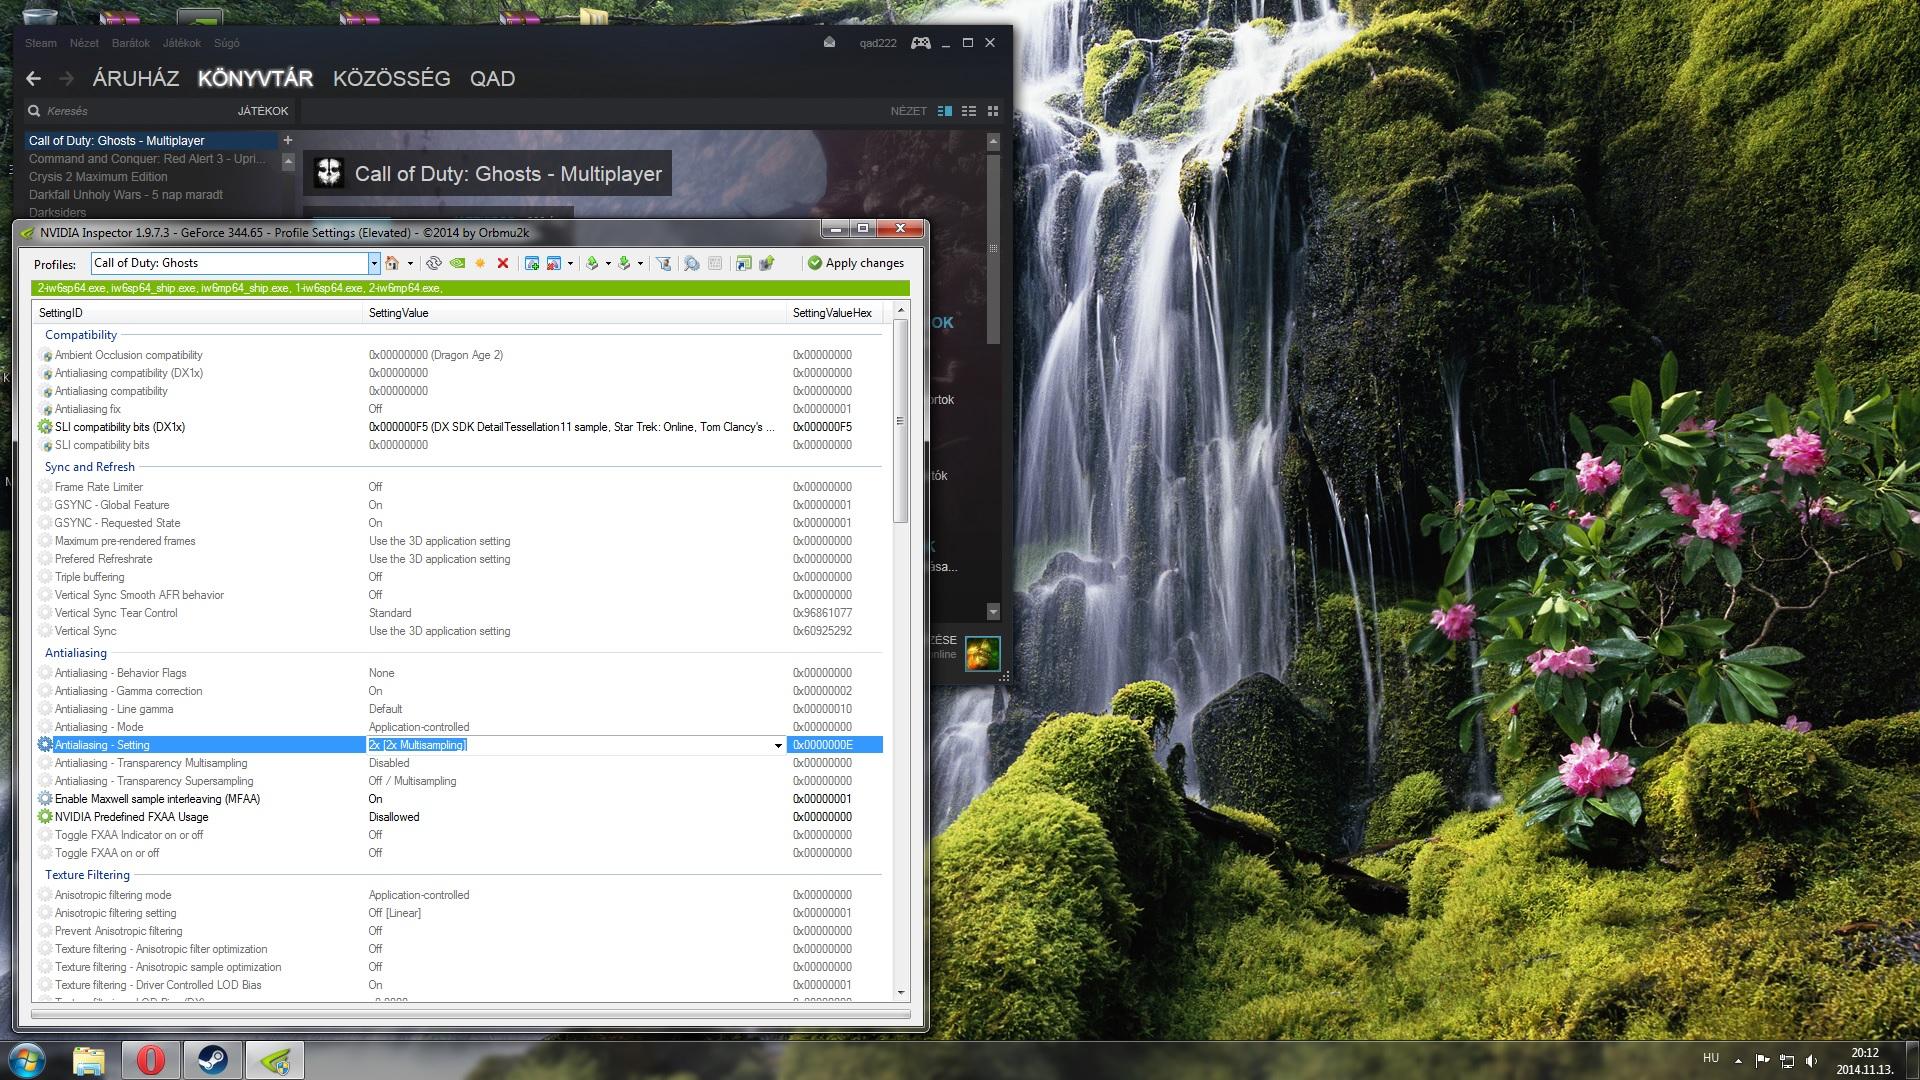This screenshot has width=1920, height=1080.
Task: Open the import profiles dropdown arrow
Action: [x=640, y=264]
